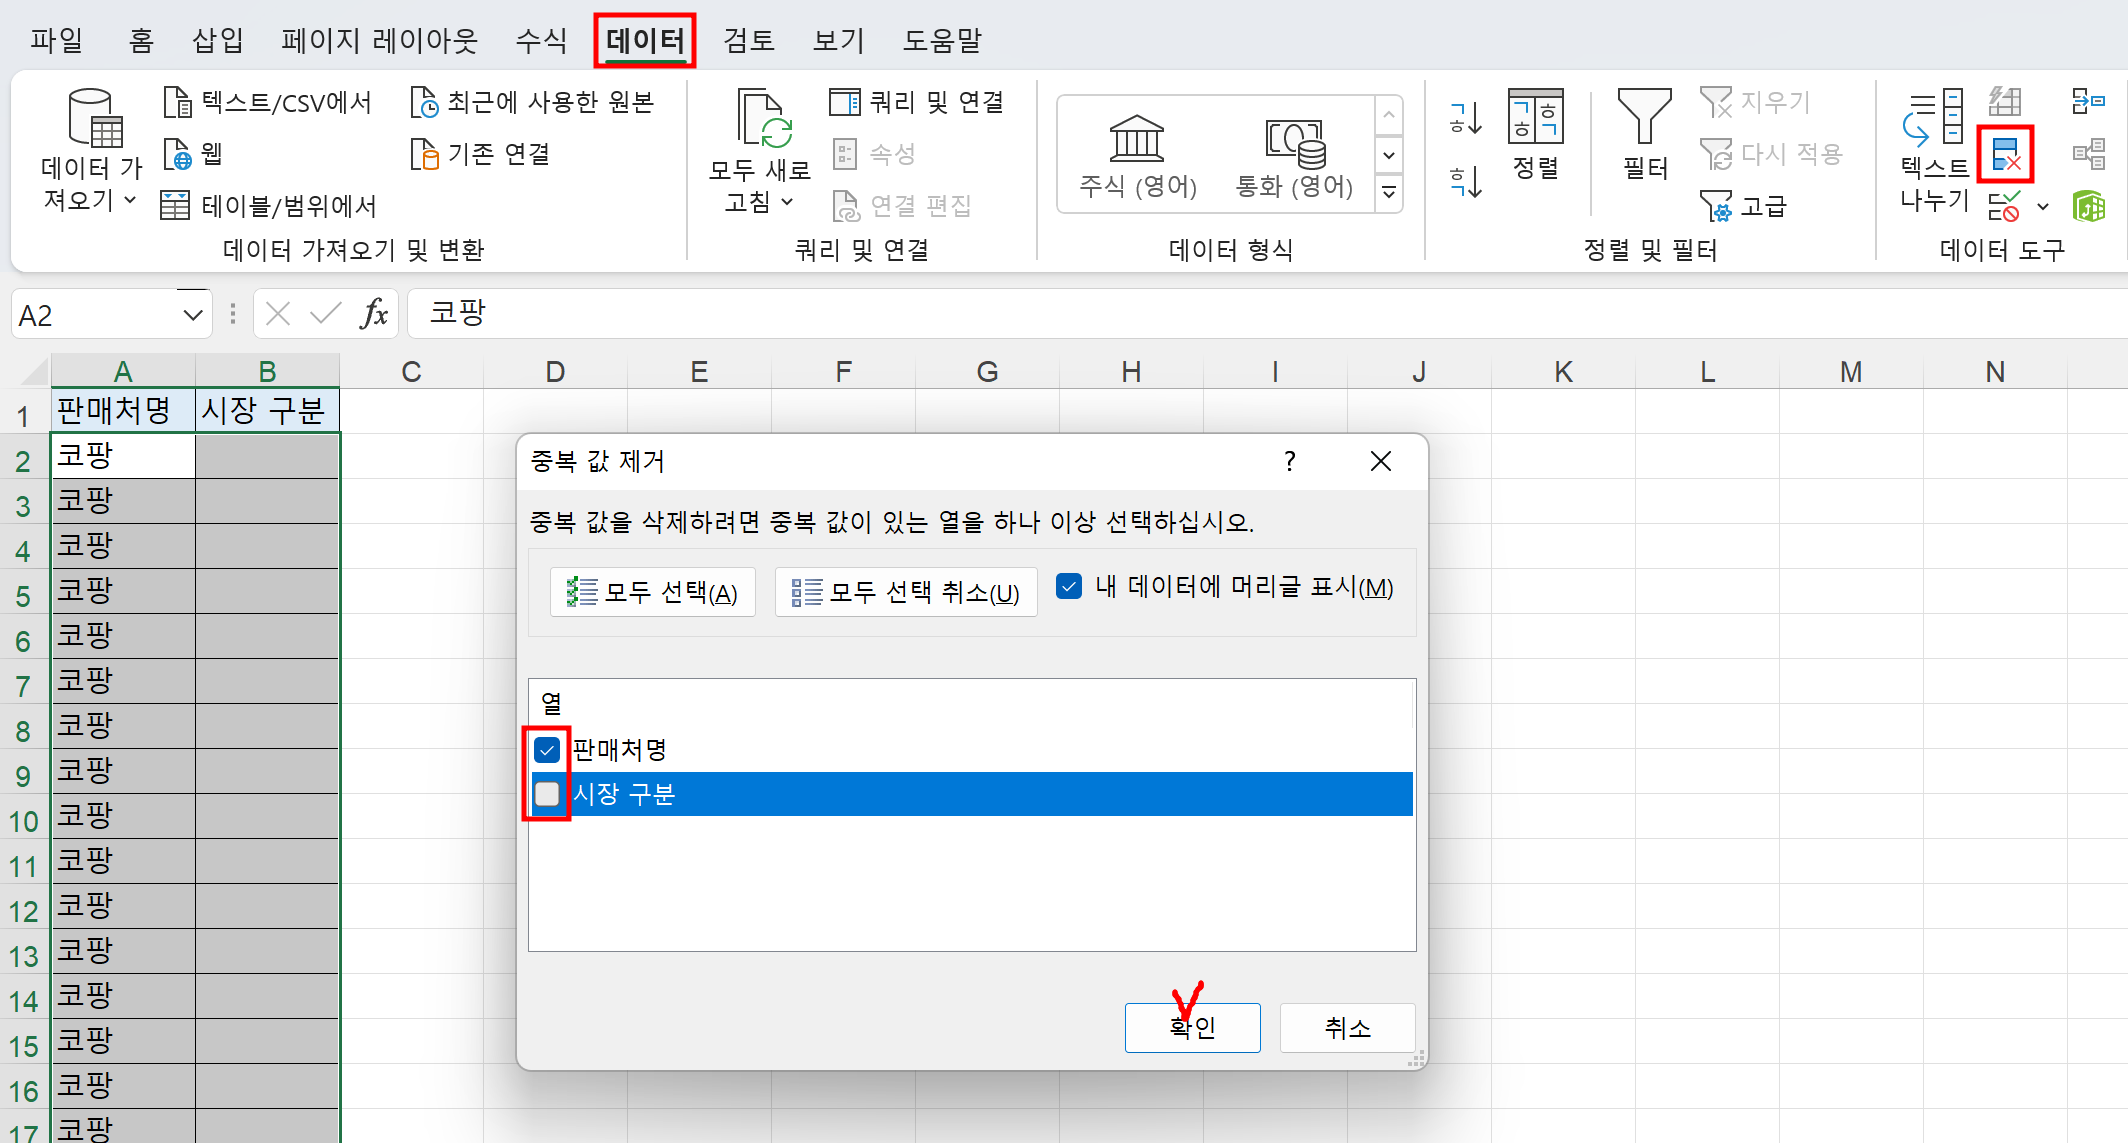Viewport: 2128px width, 1143px height.
Task: Open the 삽입 (Insert) ribbon tab
Action: tap(217, 40)
